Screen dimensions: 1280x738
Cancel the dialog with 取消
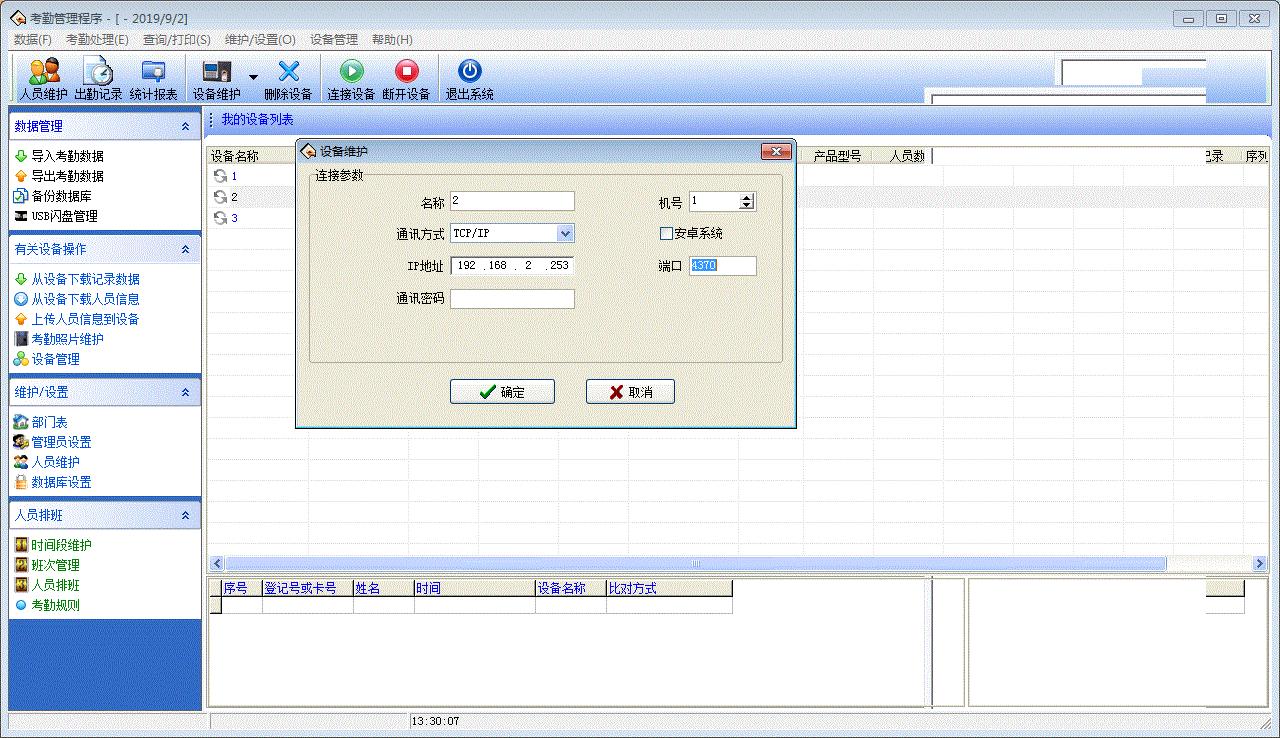tap(630, 391)
